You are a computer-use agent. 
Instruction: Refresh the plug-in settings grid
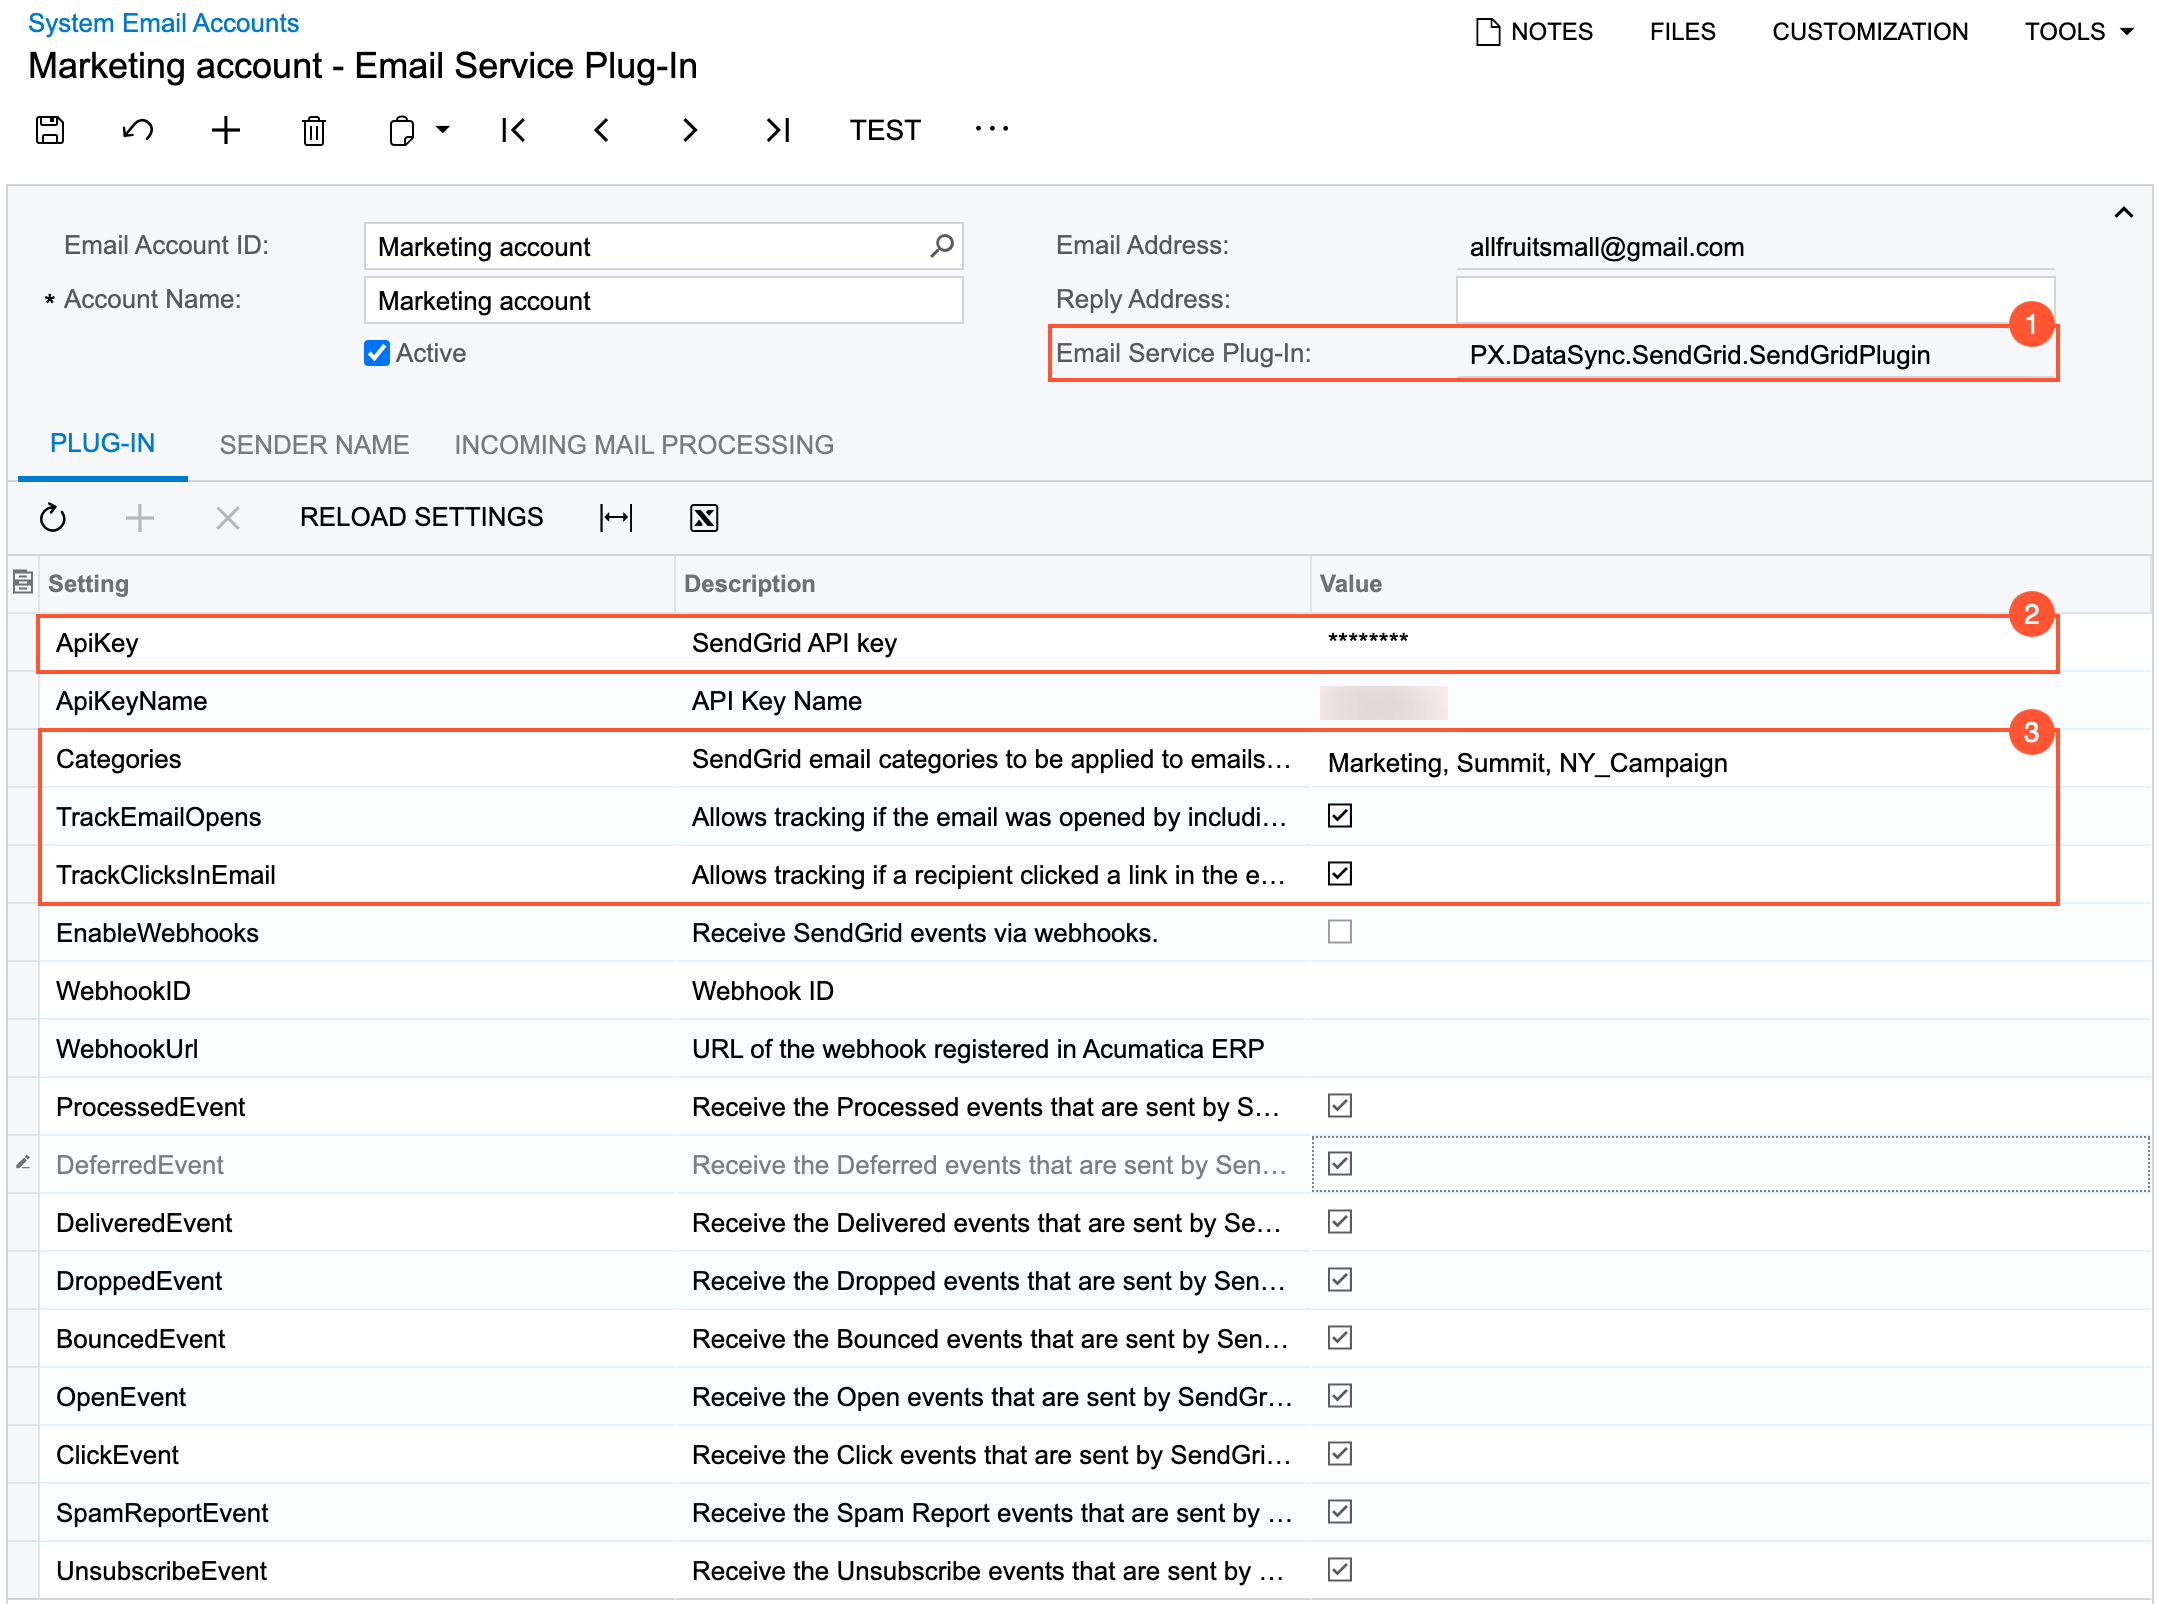(53, 517)
